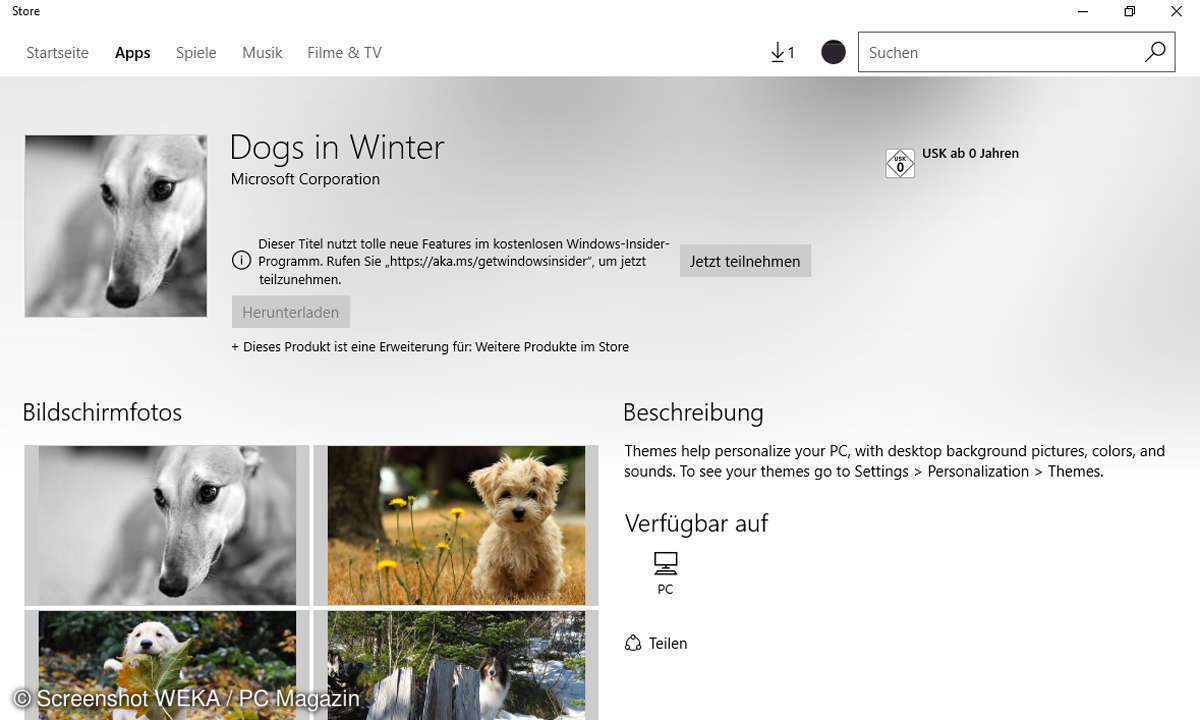The height and width of the screenshot is (720, 1200).
Task: Open the Spiele tab
Action: click(x=196, y=53)
